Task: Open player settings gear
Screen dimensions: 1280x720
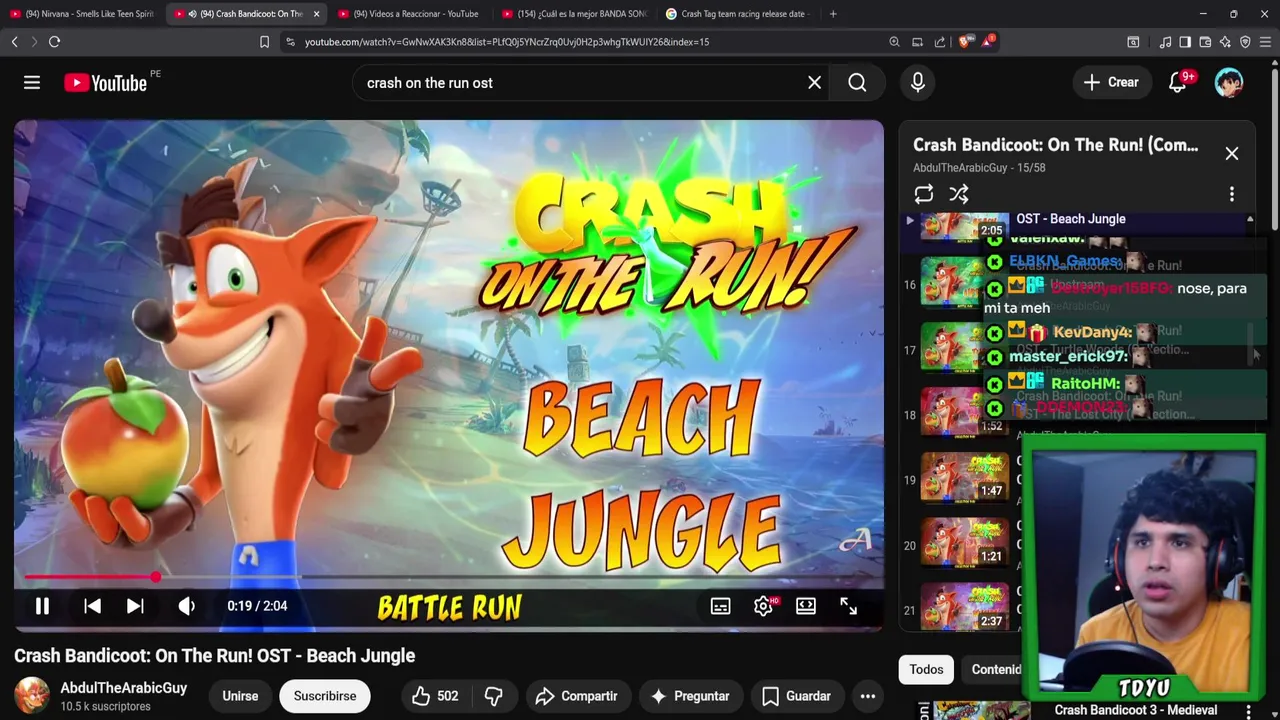Action: [764, 606]
